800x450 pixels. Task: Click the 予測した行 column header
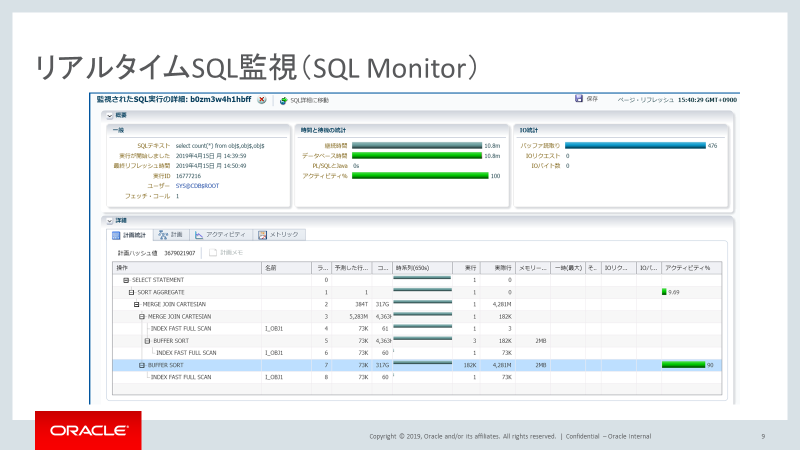pyautogui.click(x=351, y=268)
